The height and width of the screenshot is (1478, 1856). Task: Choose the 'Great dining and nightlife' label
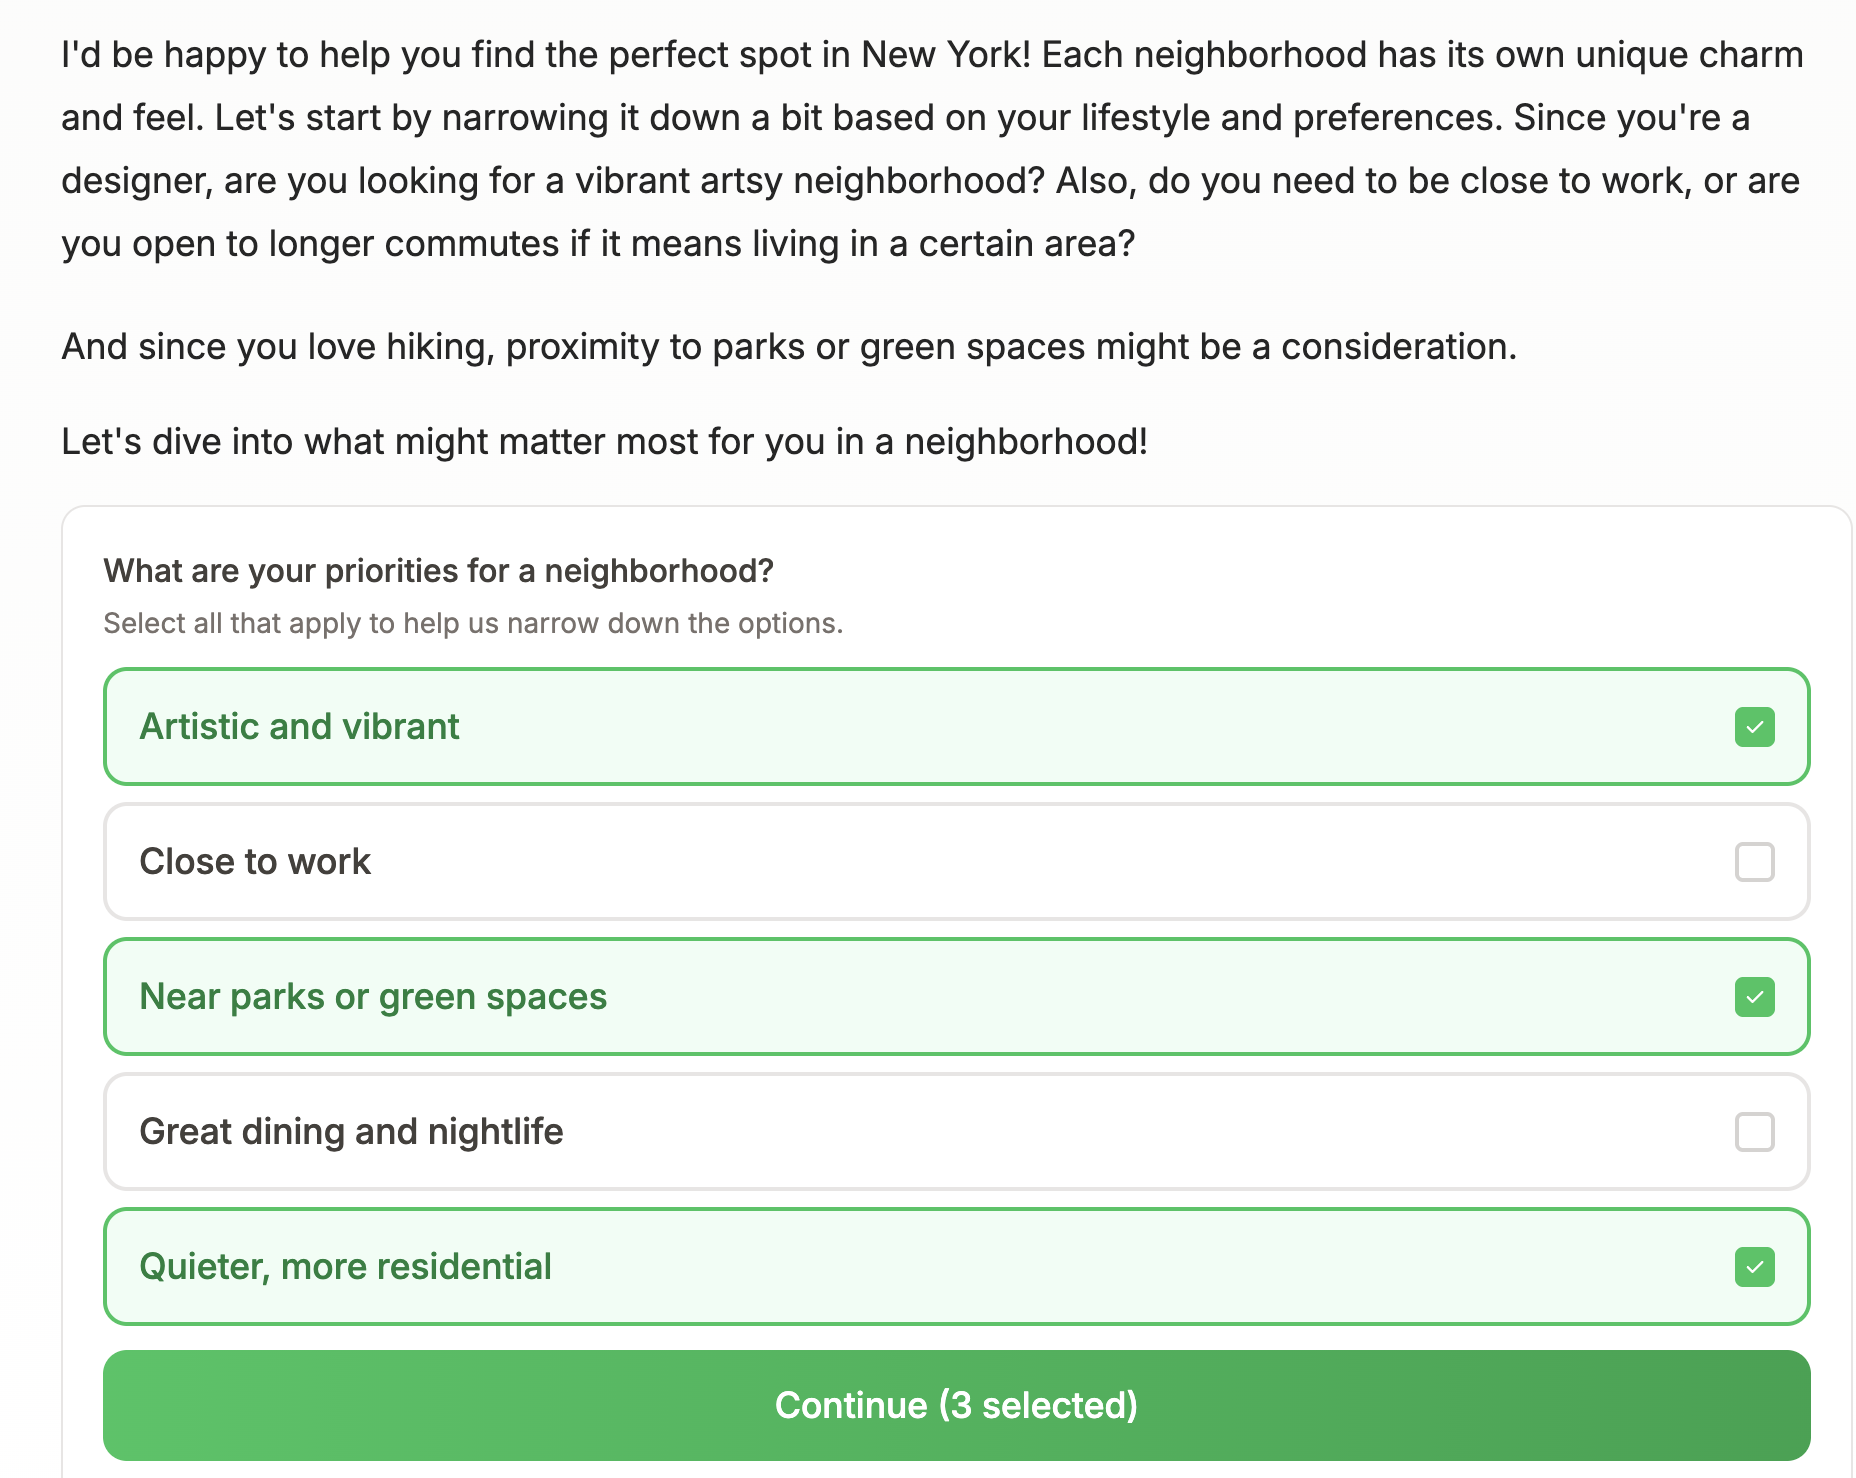point(351,1132)
